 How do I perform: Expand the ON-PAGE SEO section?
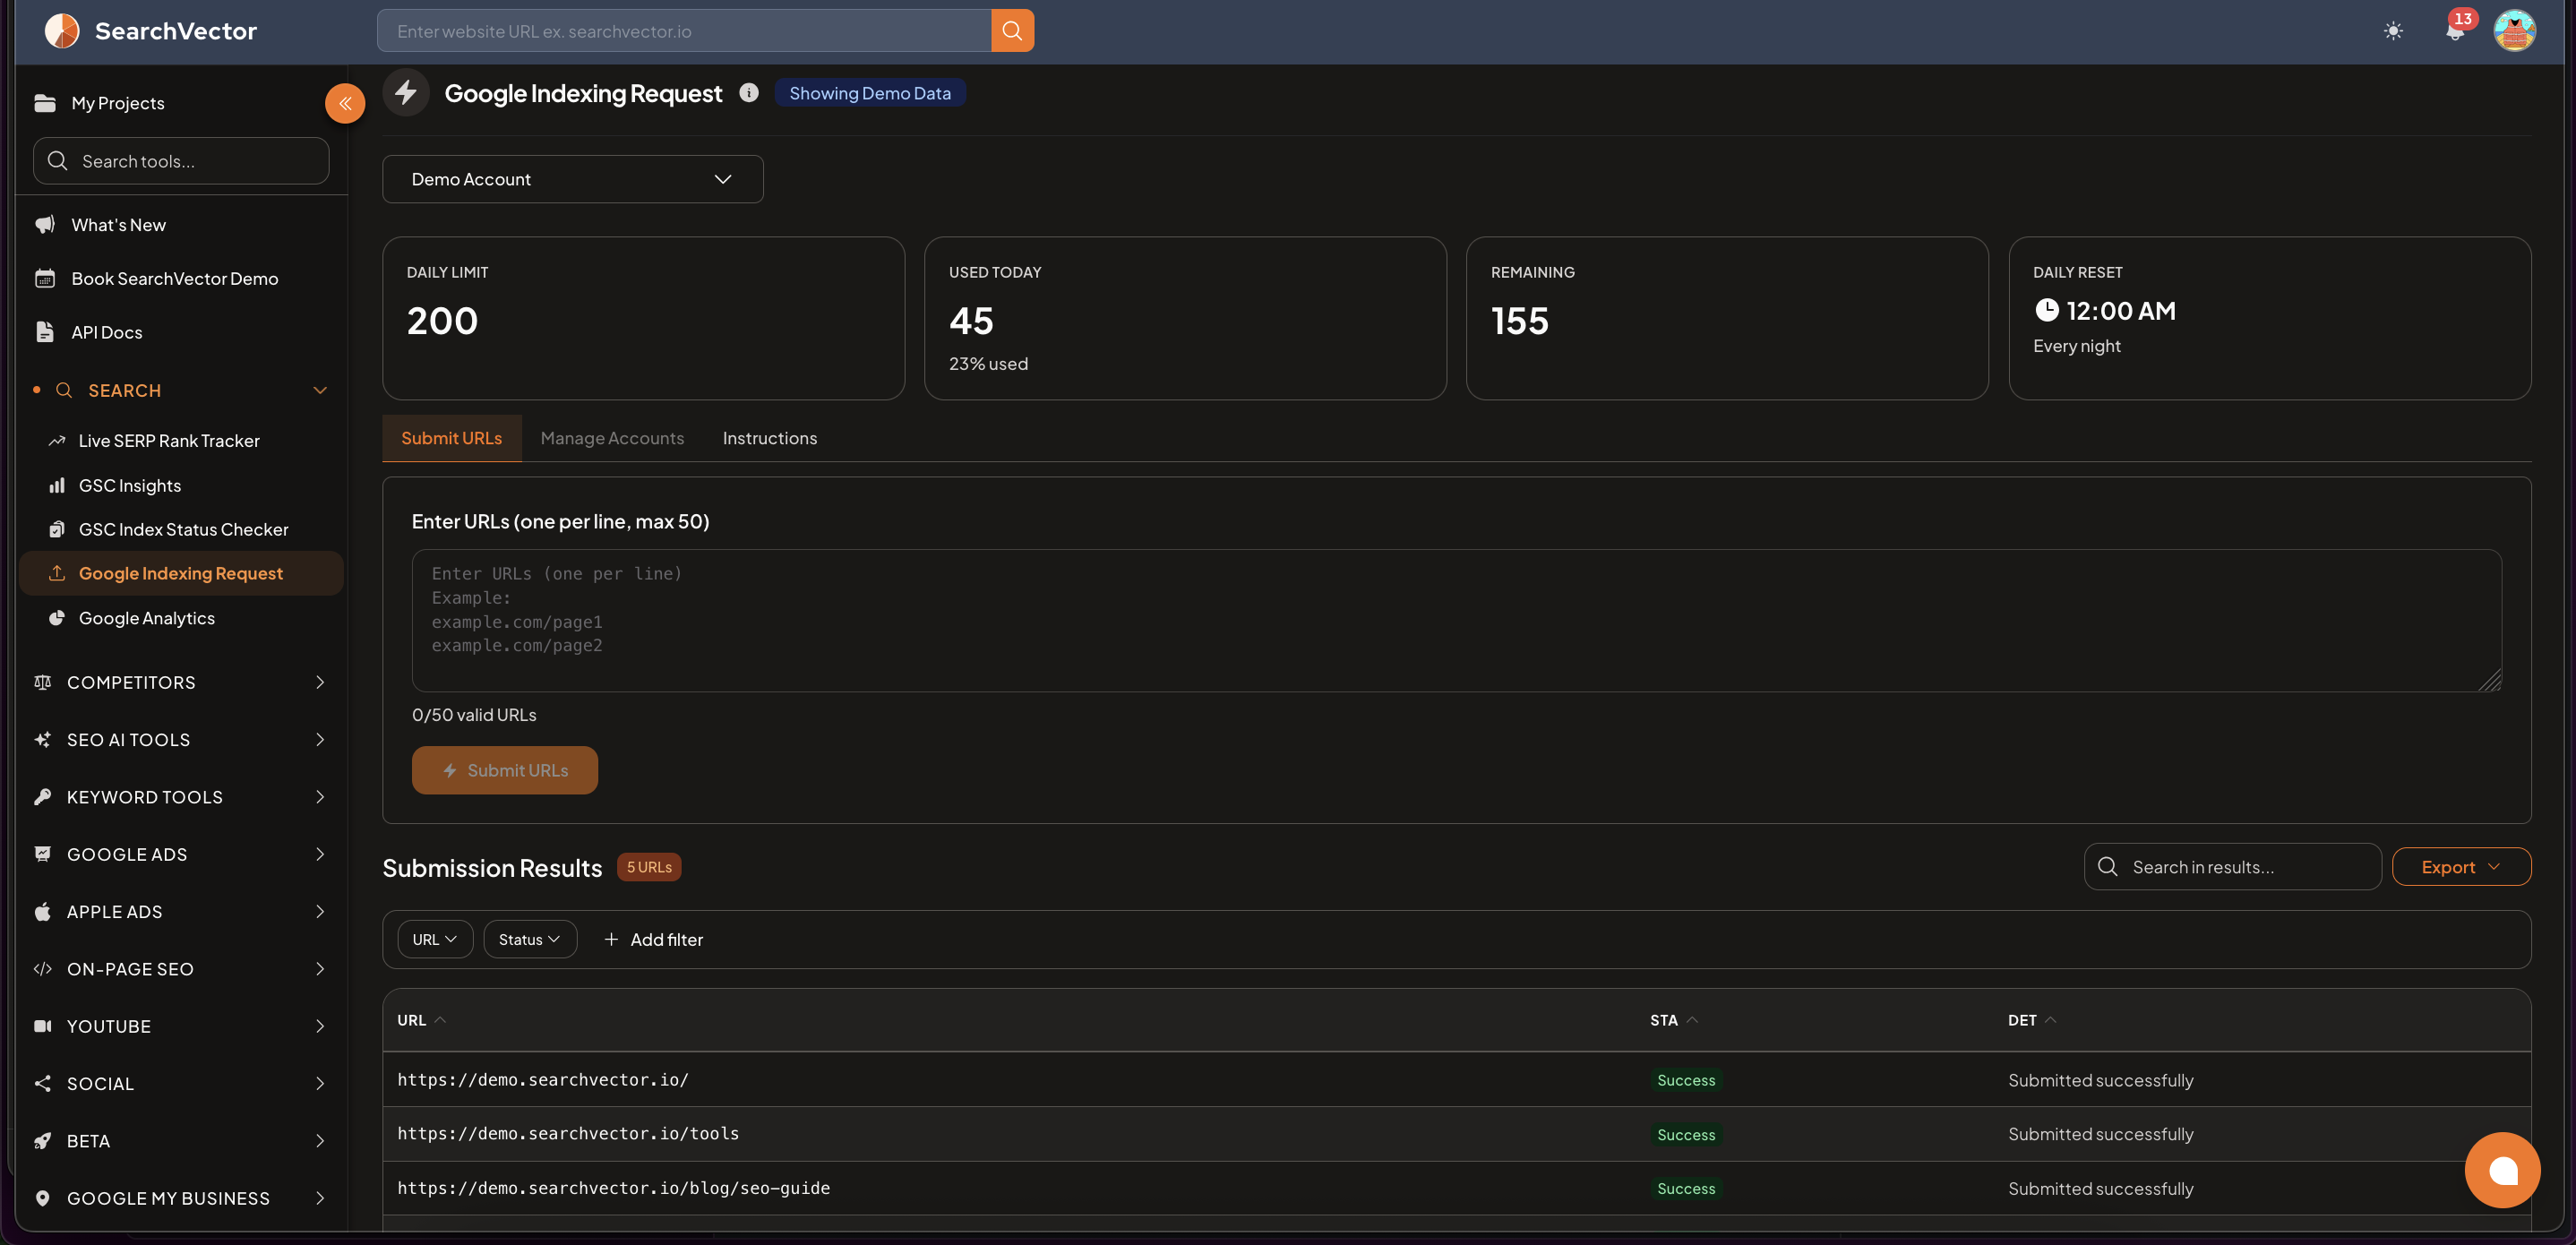click(320, 969)
